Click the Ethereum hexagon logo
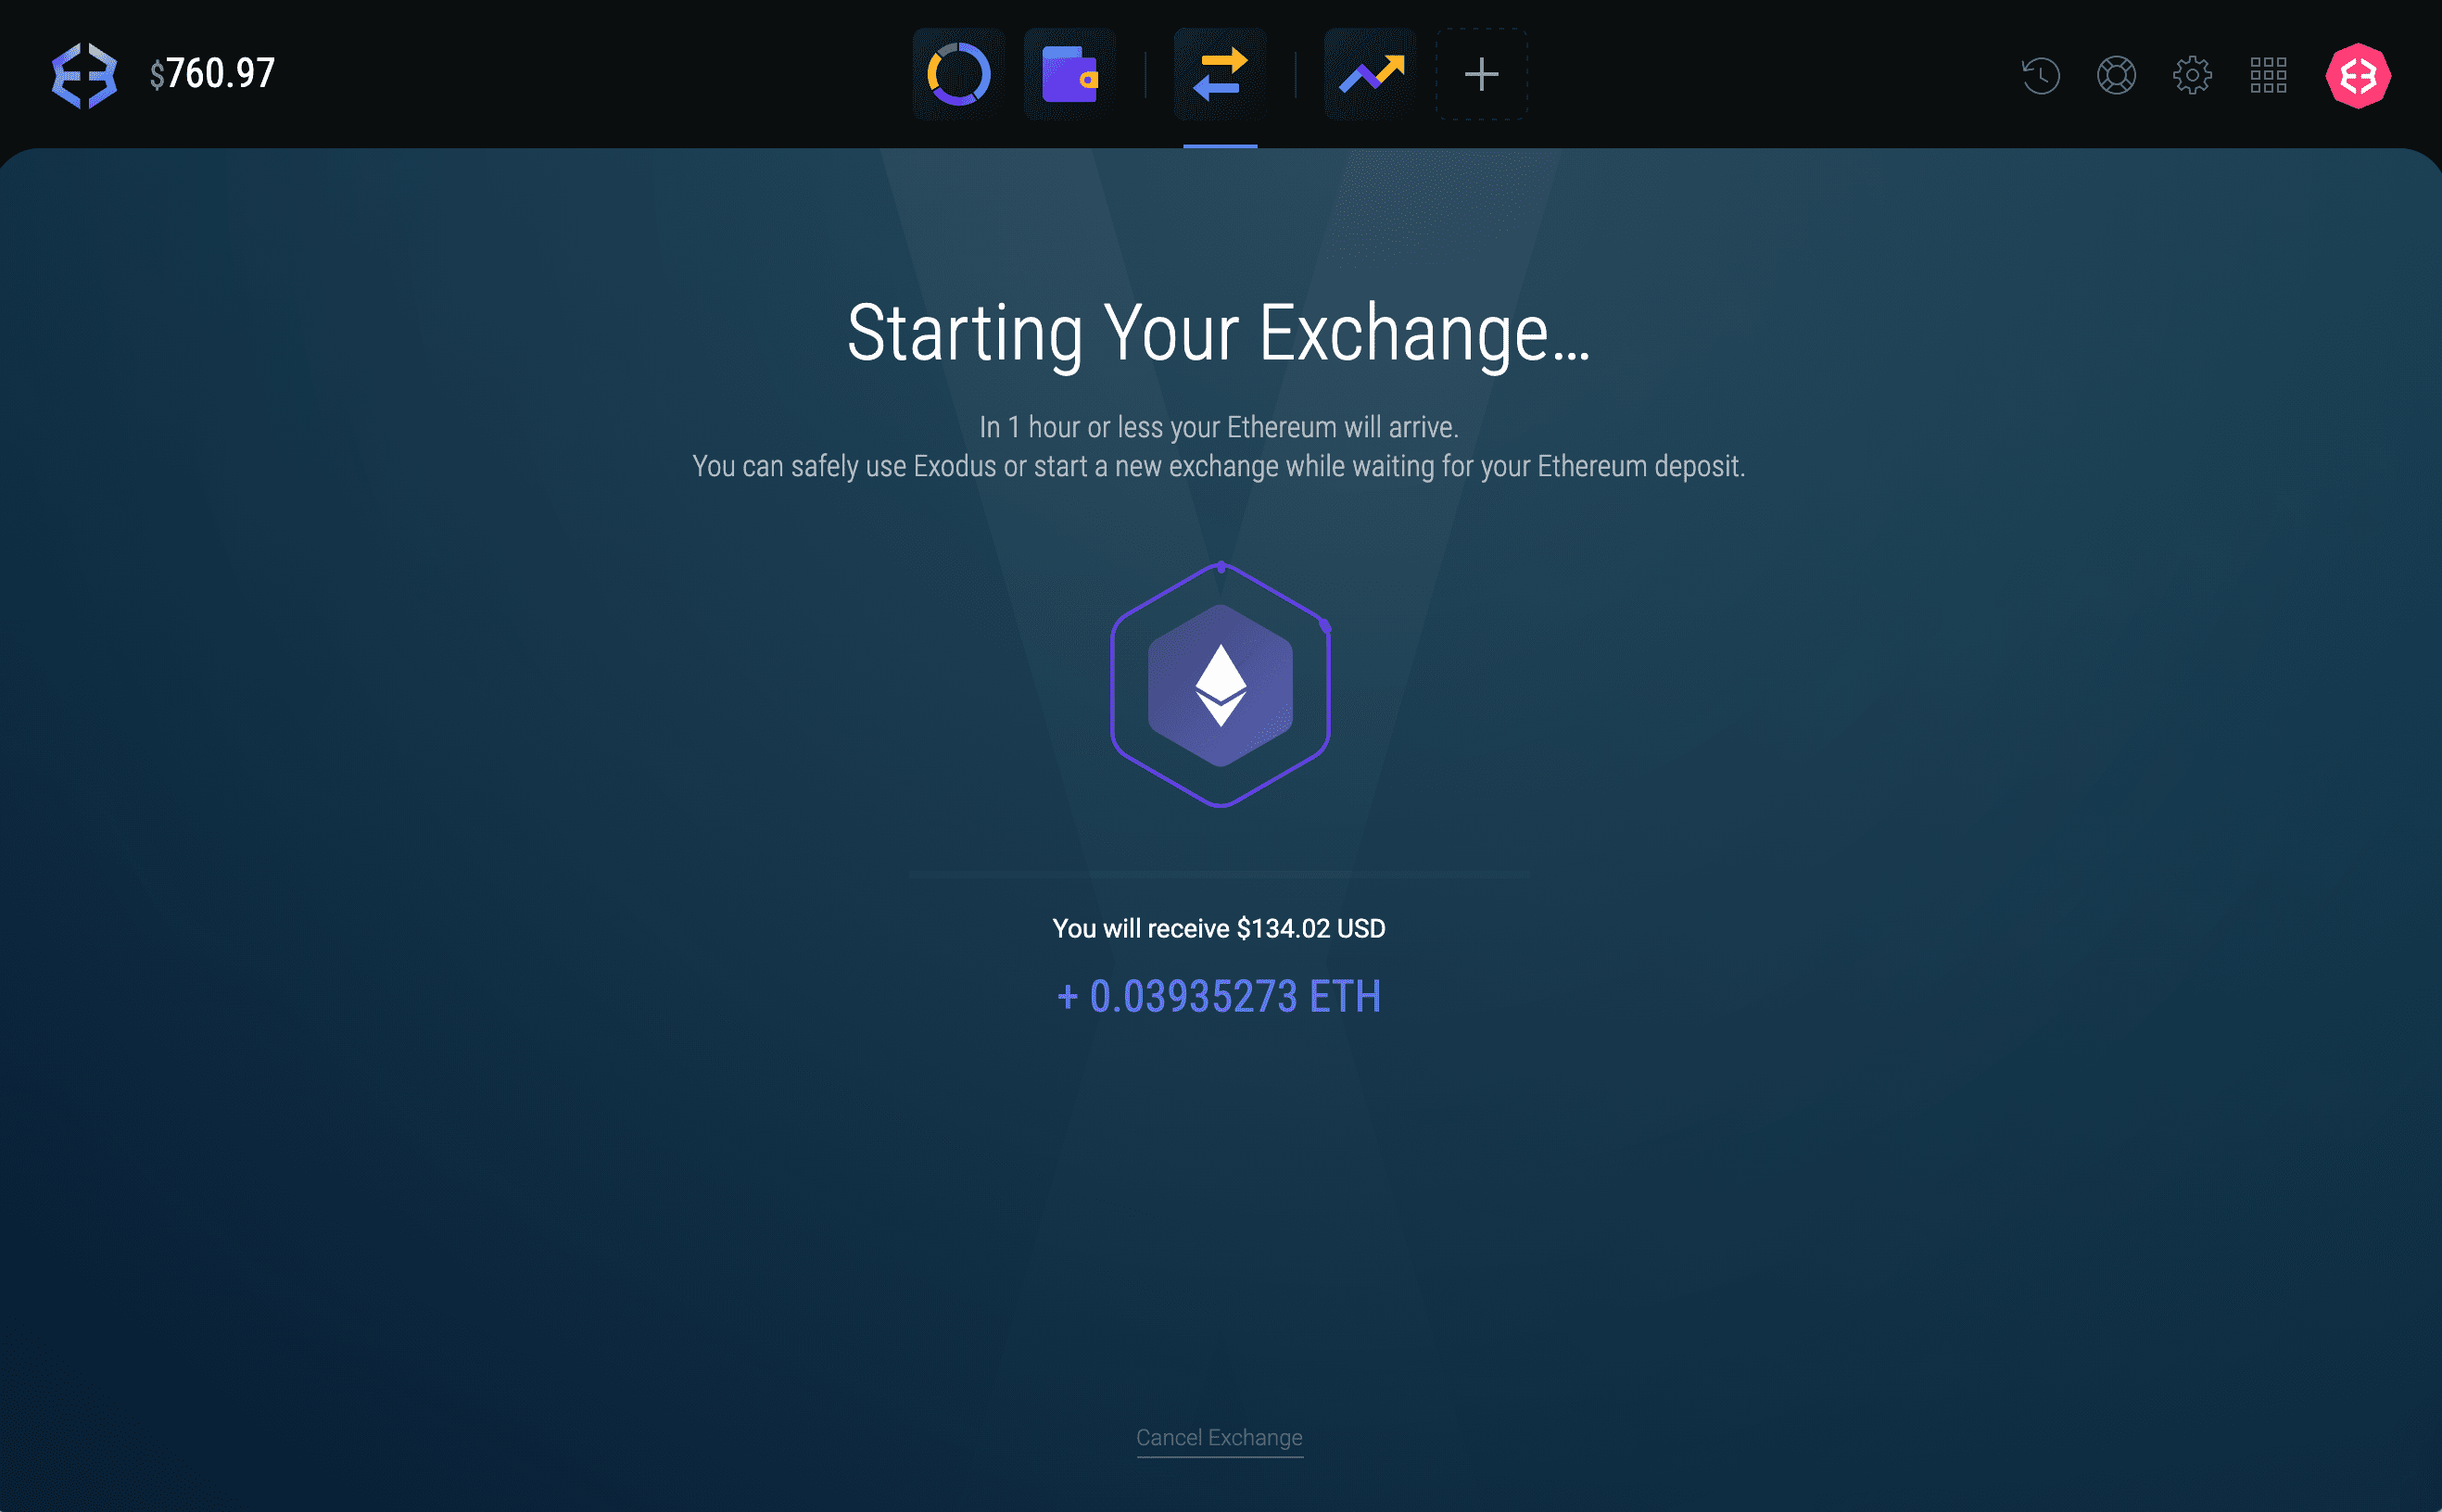 pyautogui.click(x=1220, y=686)
